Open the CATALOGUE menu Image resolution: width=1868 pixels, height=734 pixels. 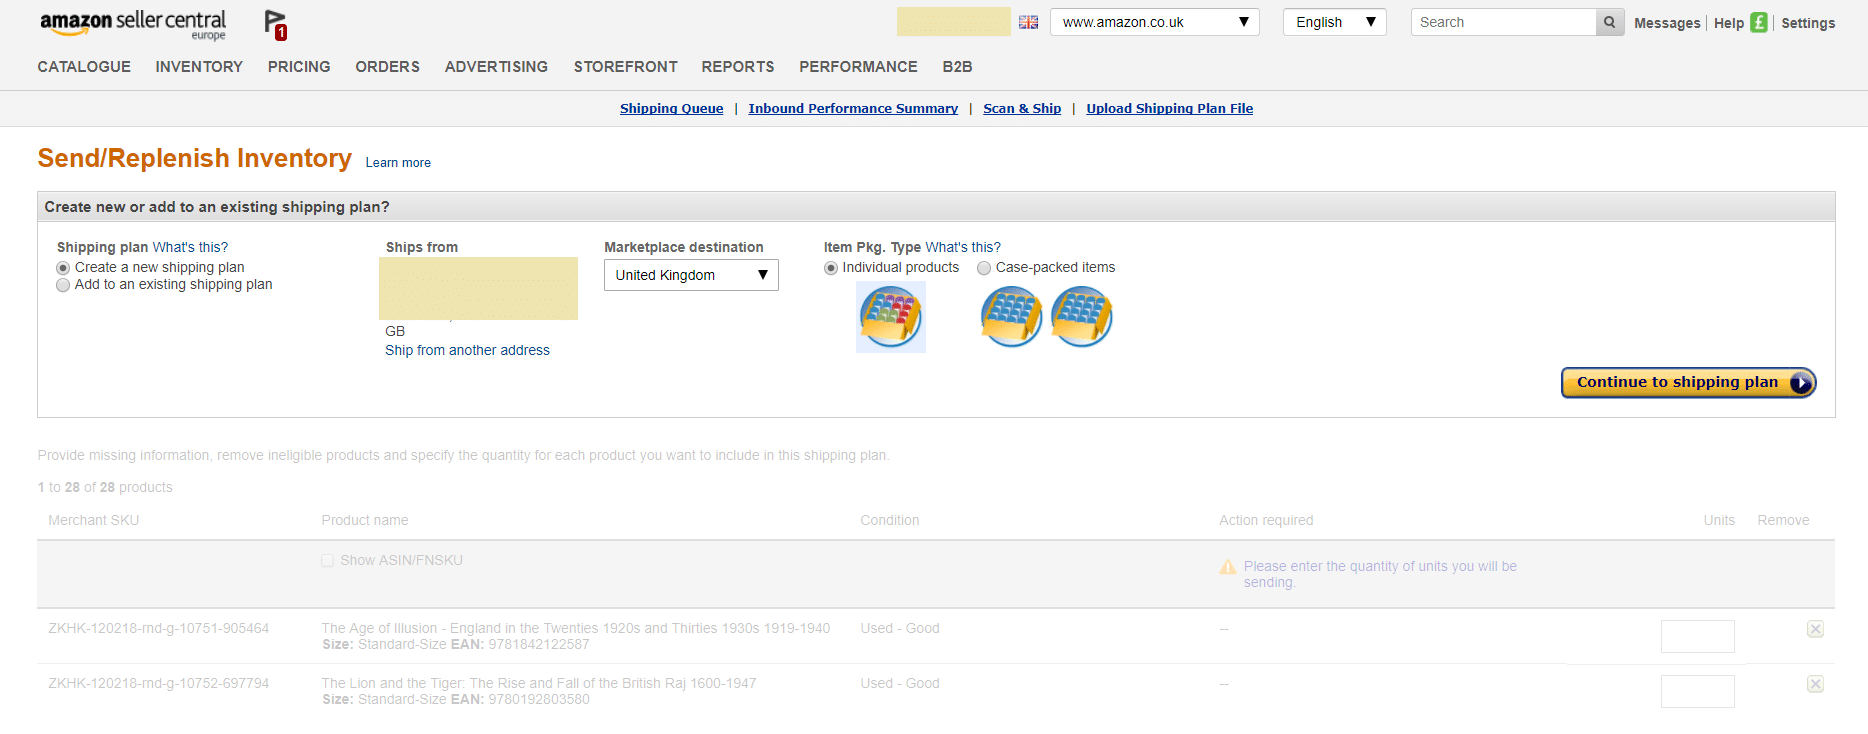click(84, 67)
